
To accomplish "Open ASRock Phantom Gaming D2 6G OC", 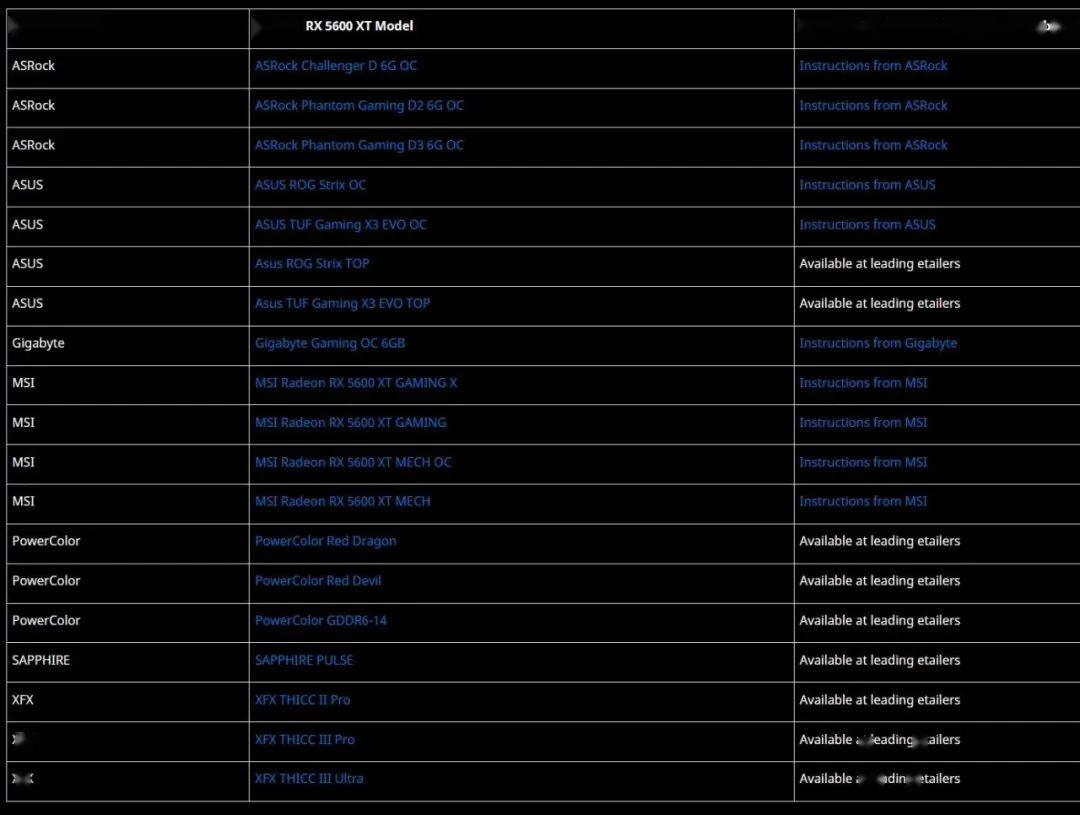I will (359, 105).
